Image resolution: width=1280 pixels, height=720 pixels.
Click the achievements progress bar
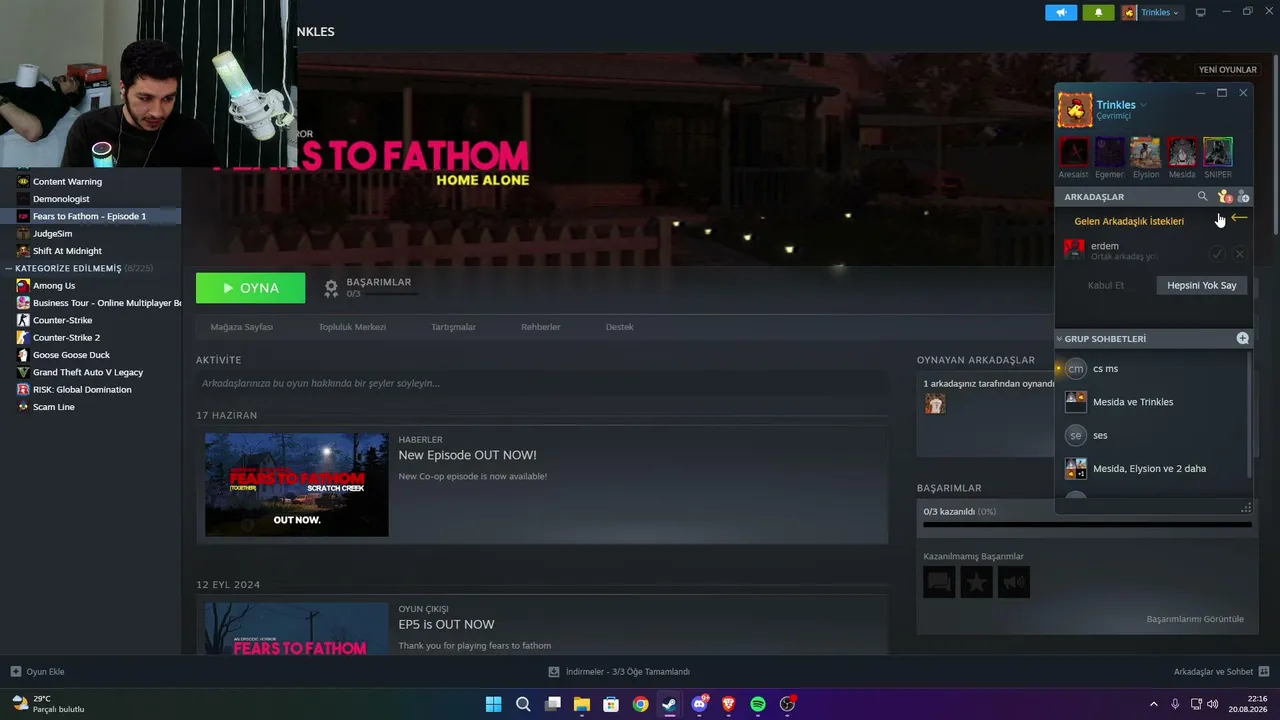pyautogui.click(x=1087, y=524)
